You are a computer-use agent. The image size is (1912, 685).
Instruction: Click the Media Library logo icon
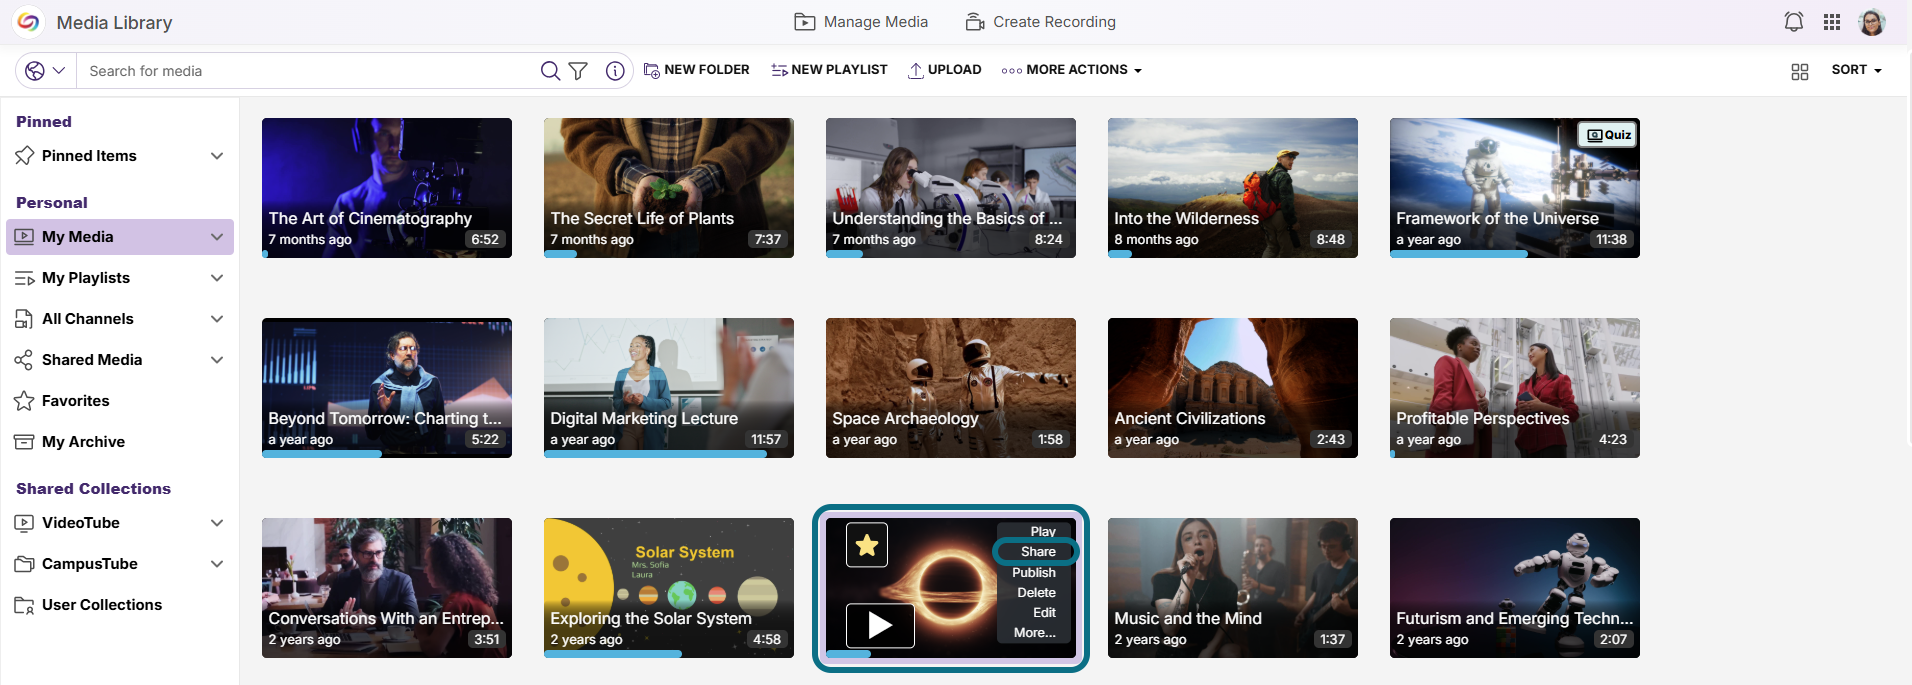pos(28,22)
